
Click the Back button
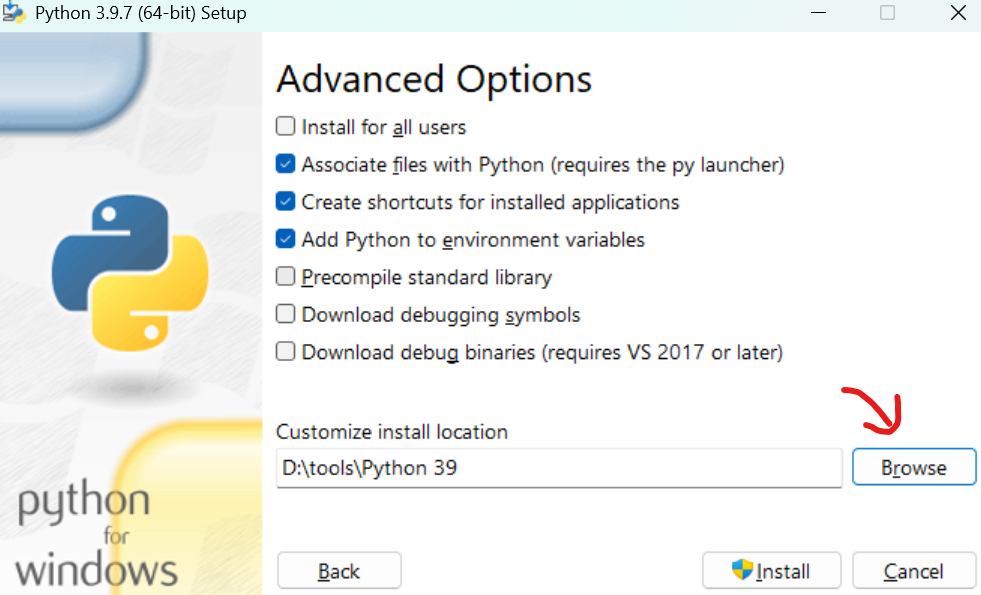click(339, 570)
